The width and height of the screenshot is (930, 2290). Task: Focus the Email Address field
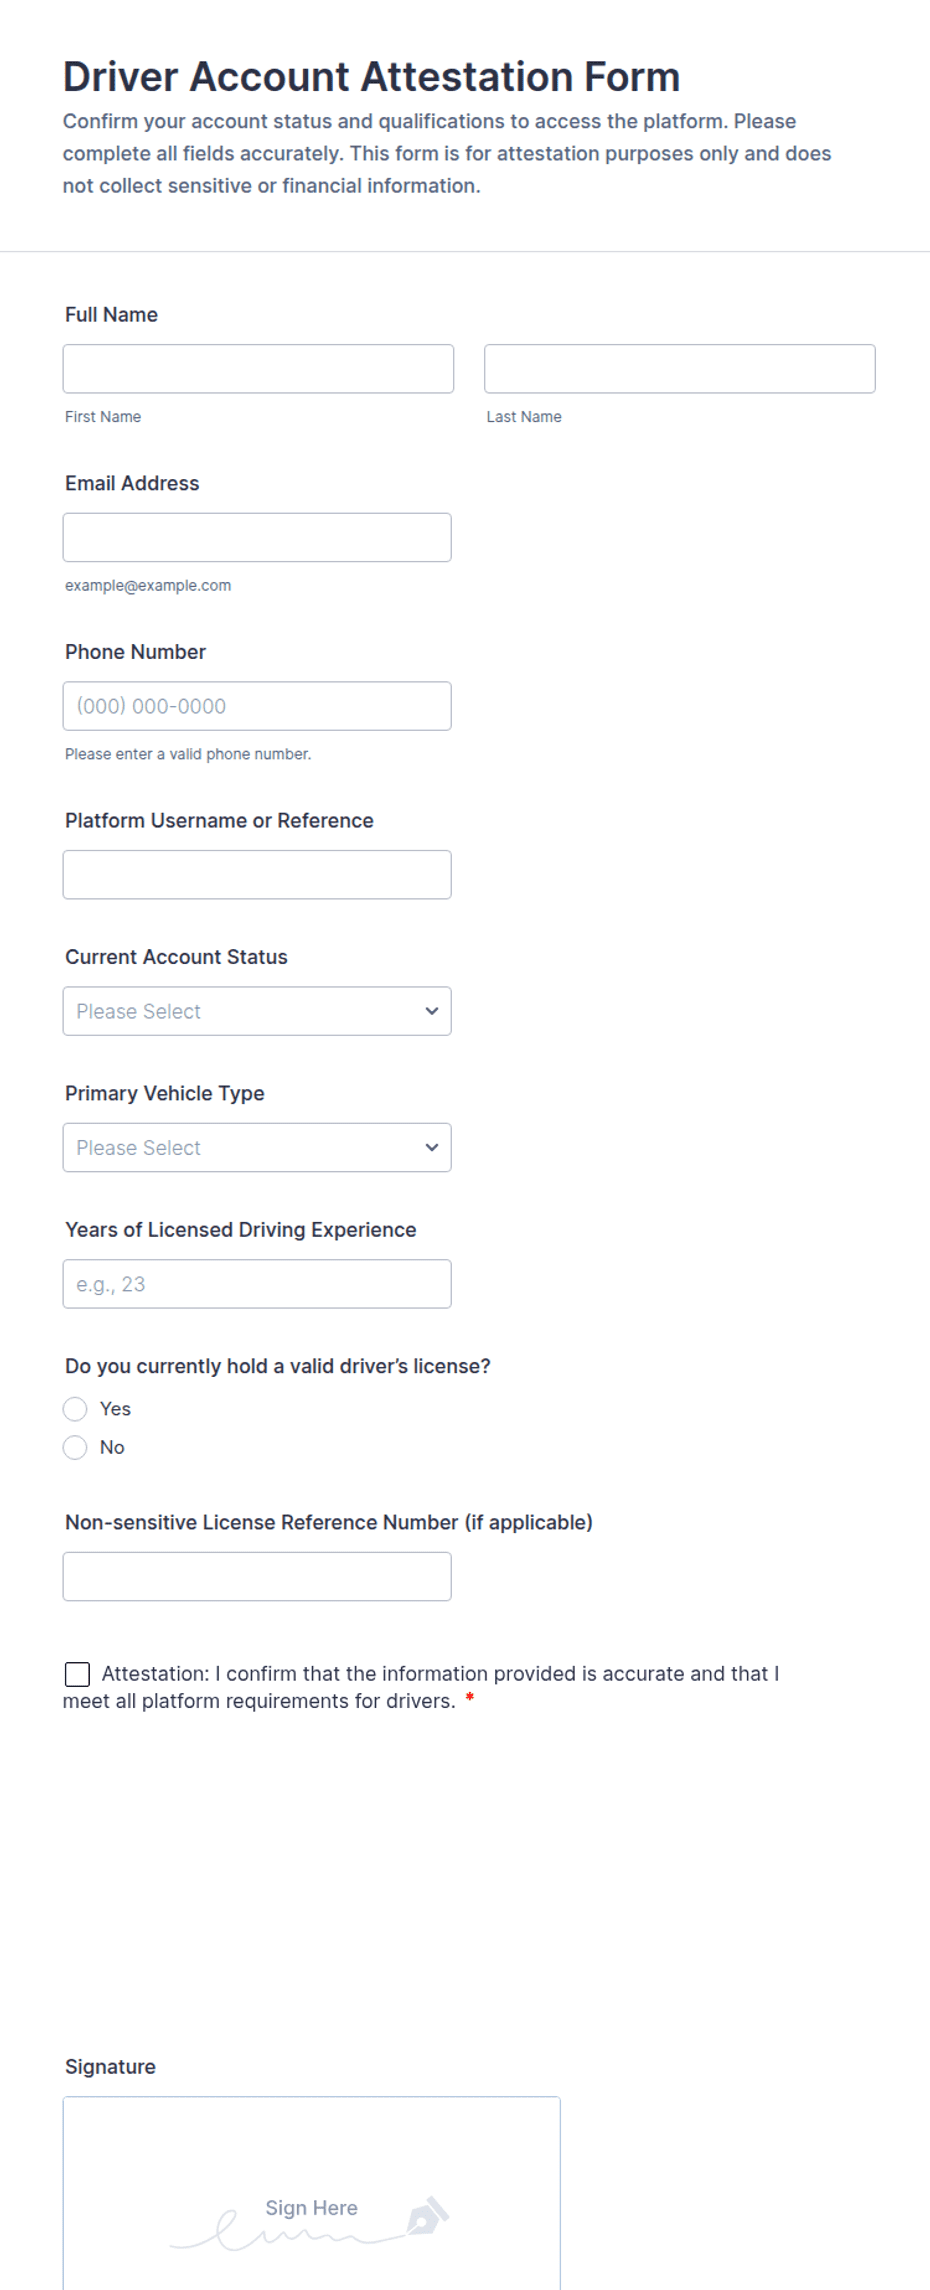click(x=257, y=537)
